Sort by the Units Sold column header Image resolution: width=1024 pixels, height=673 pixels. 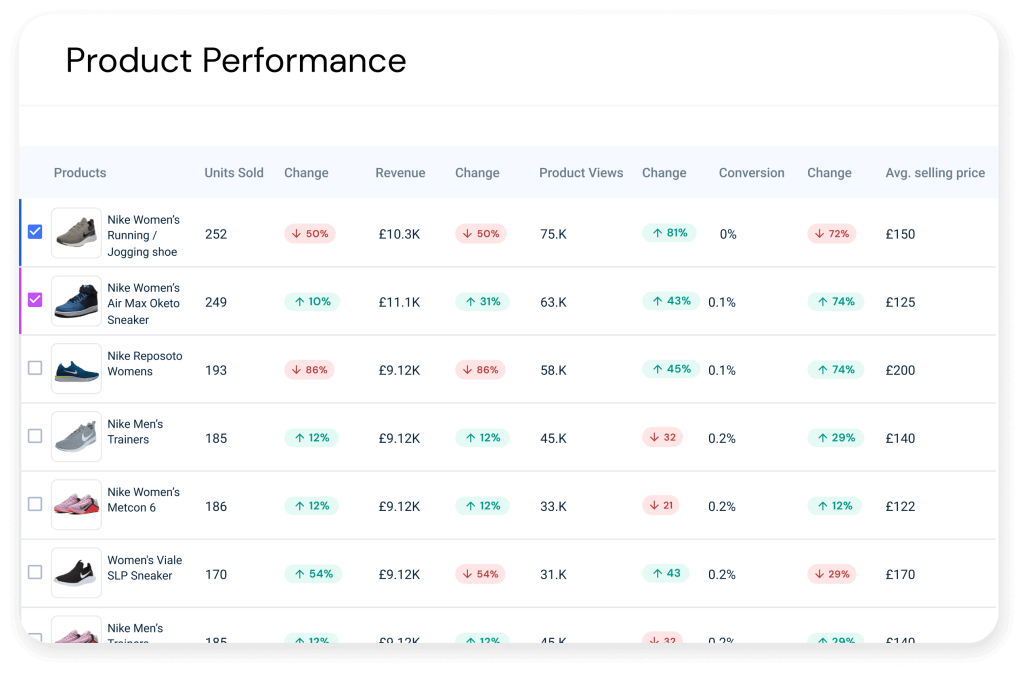[233, 172]
